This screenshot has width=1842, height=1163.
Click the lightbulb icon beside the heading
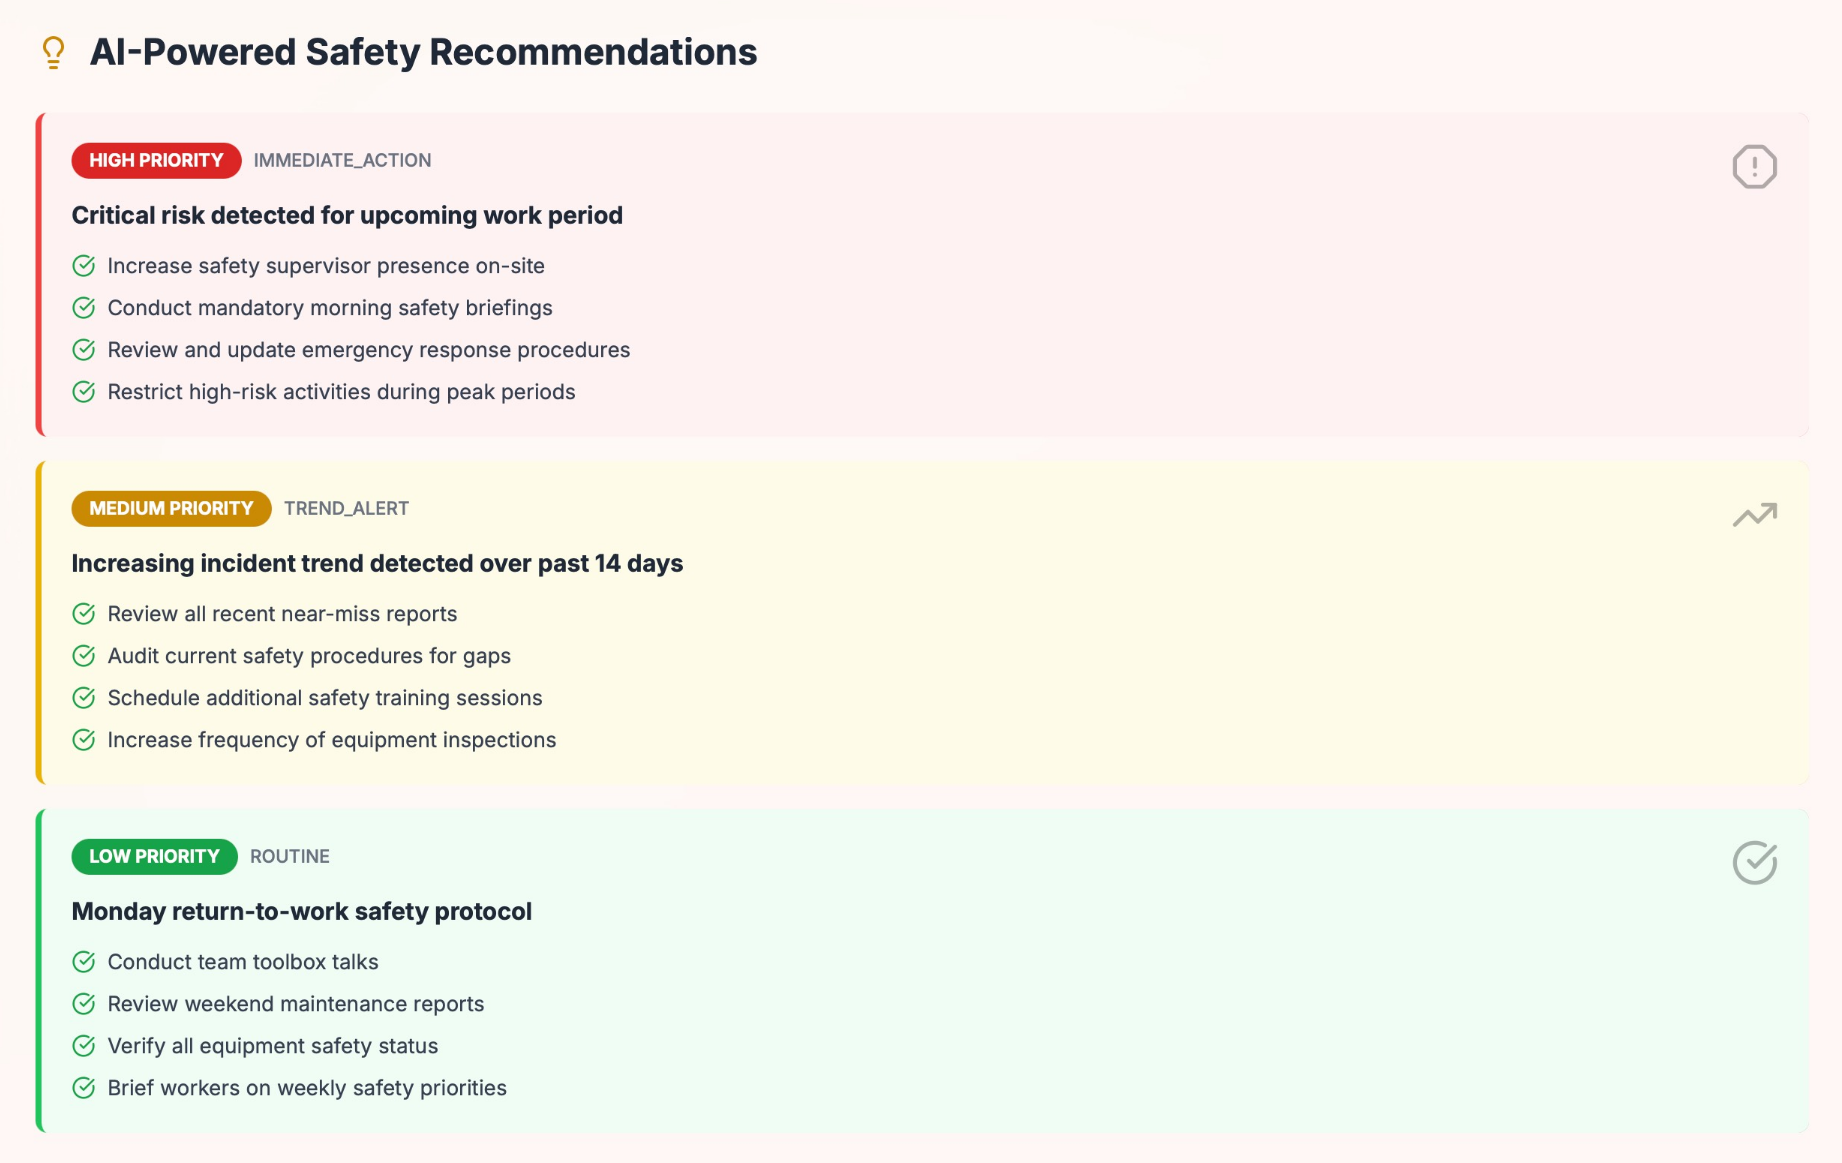[x=54, y=52]
